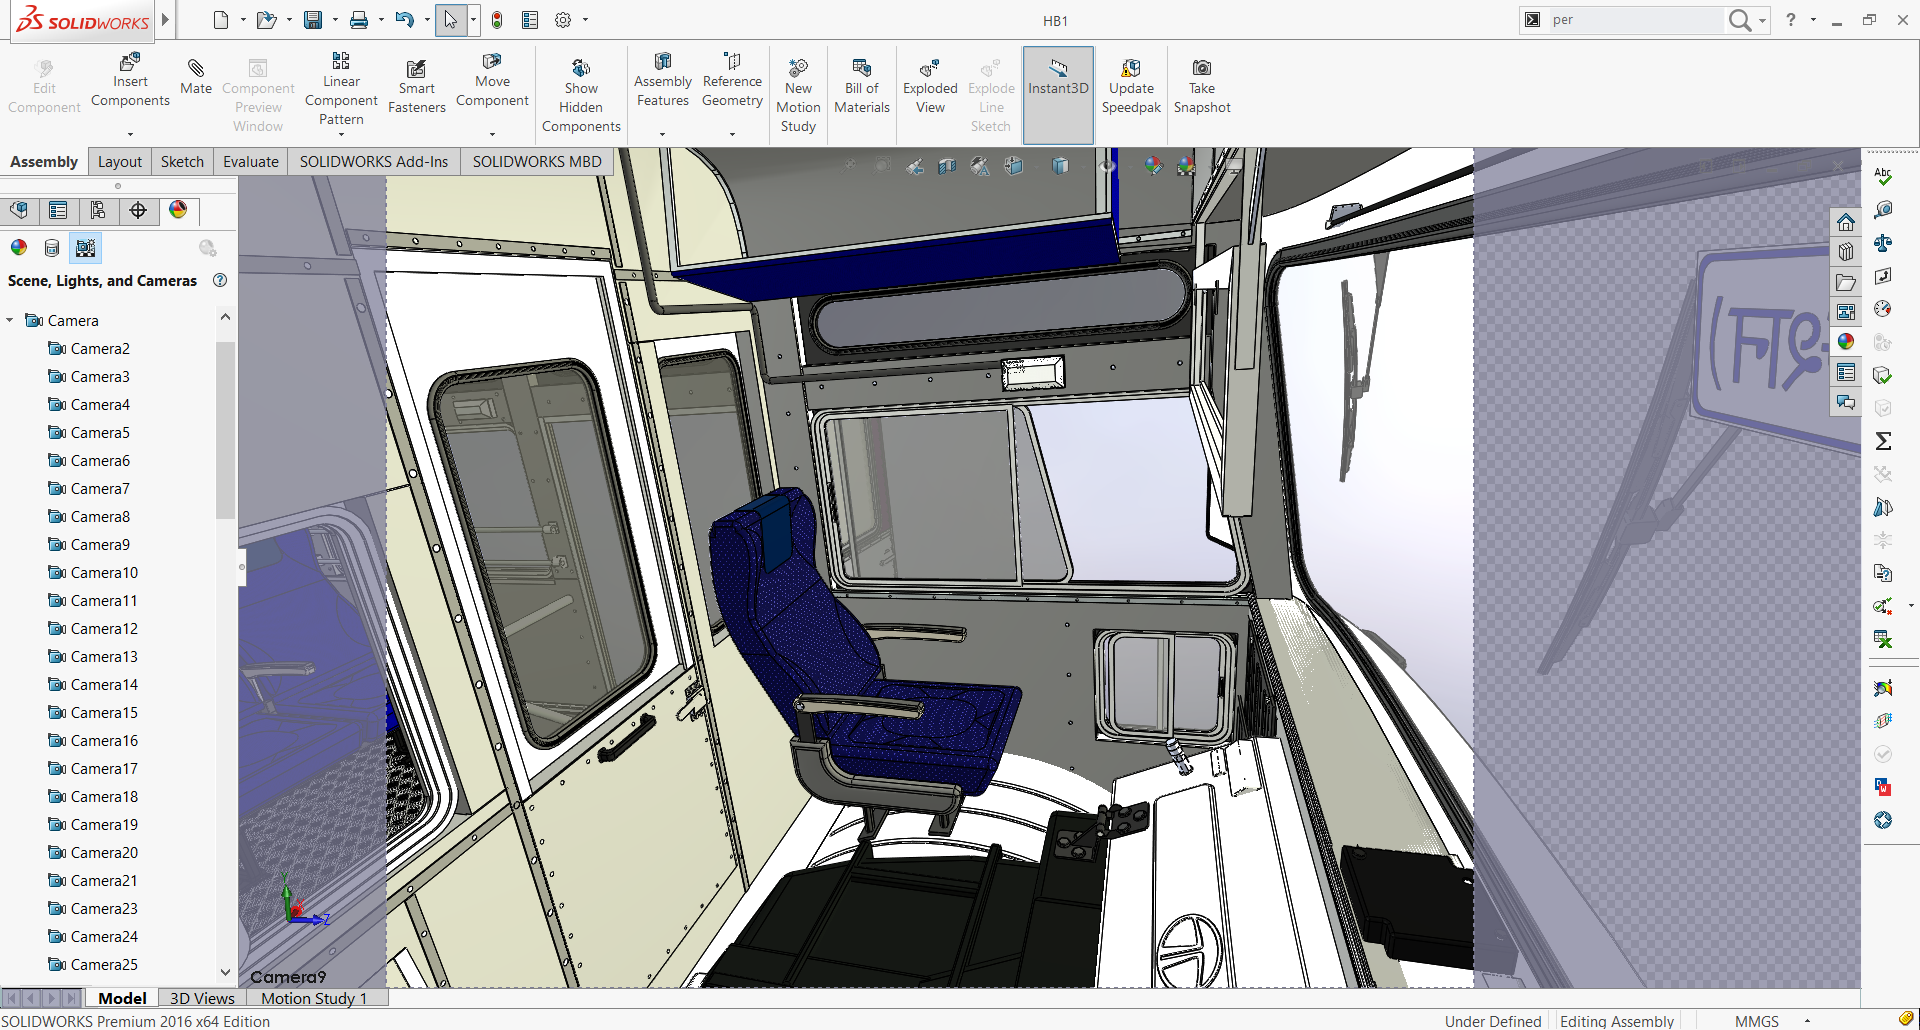Expand the Assembly Features dropdown arrow
This screenshot has height=1030, width=1920.
(x=662, y=134)
